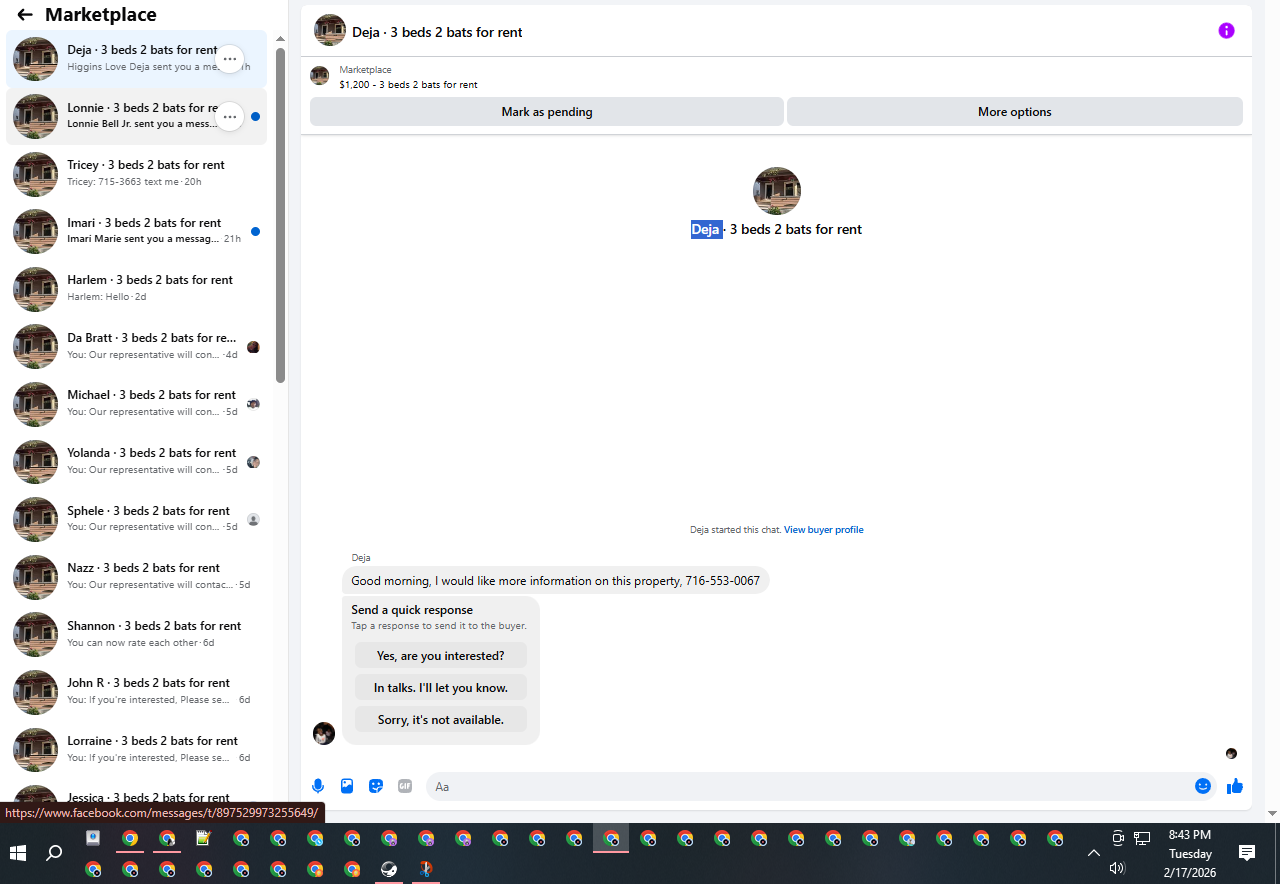Show hidden system tray icons chevron
1280x884 pixels.
pyautogui.click(x=1094, y=853)
